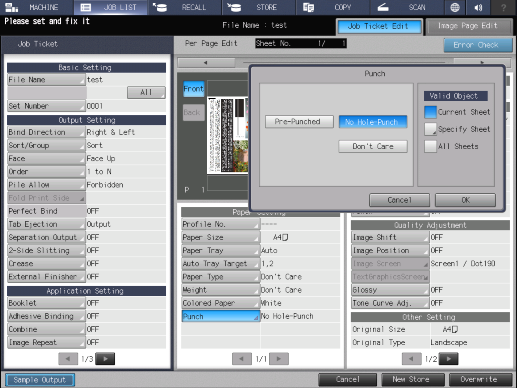The width and height of the screenshot is (517, 388).
Task: Choose Pre-Punched in Punch dialog
Action: coord(299,122)
